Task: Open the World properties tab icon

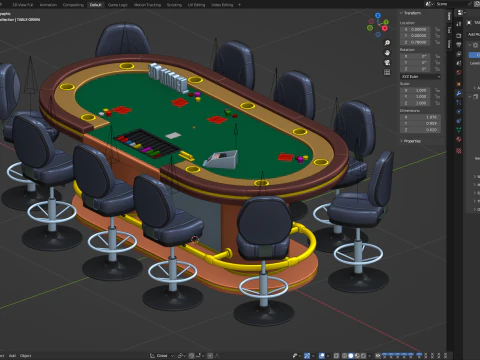Action: [x=459, y=72]
